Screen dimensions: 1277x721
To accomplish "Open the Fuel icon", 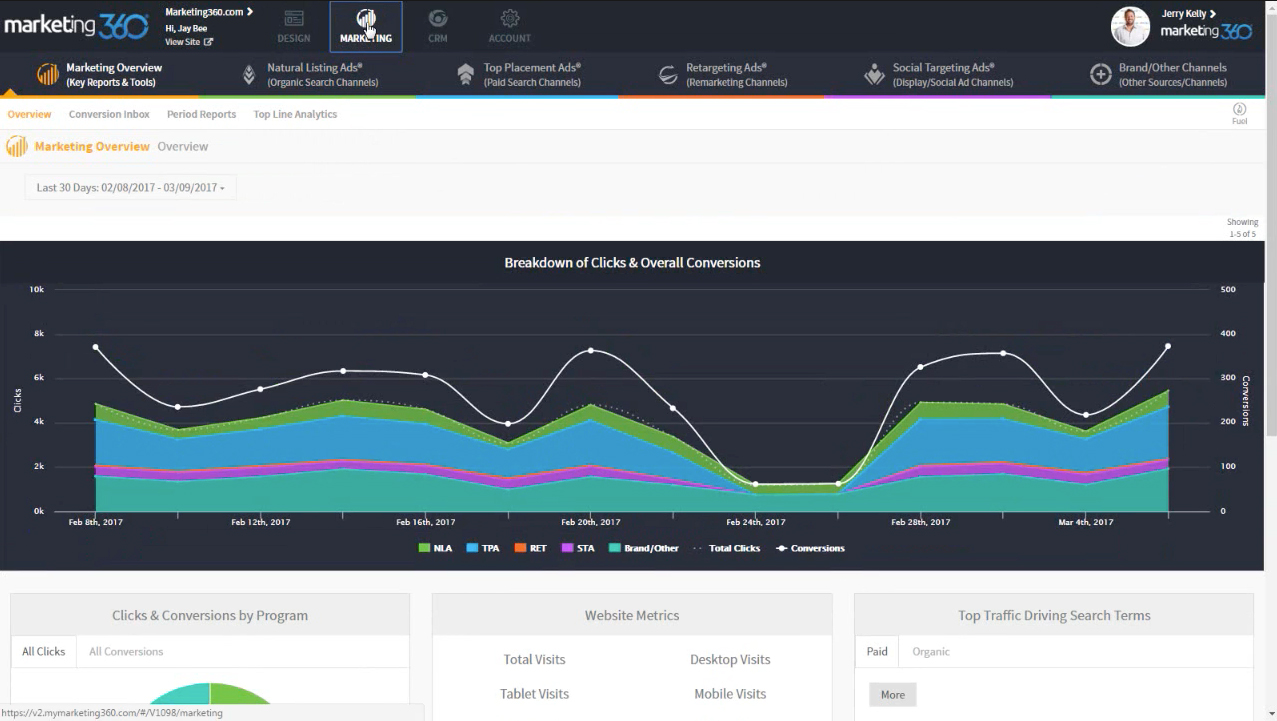I will point(1239,109).
